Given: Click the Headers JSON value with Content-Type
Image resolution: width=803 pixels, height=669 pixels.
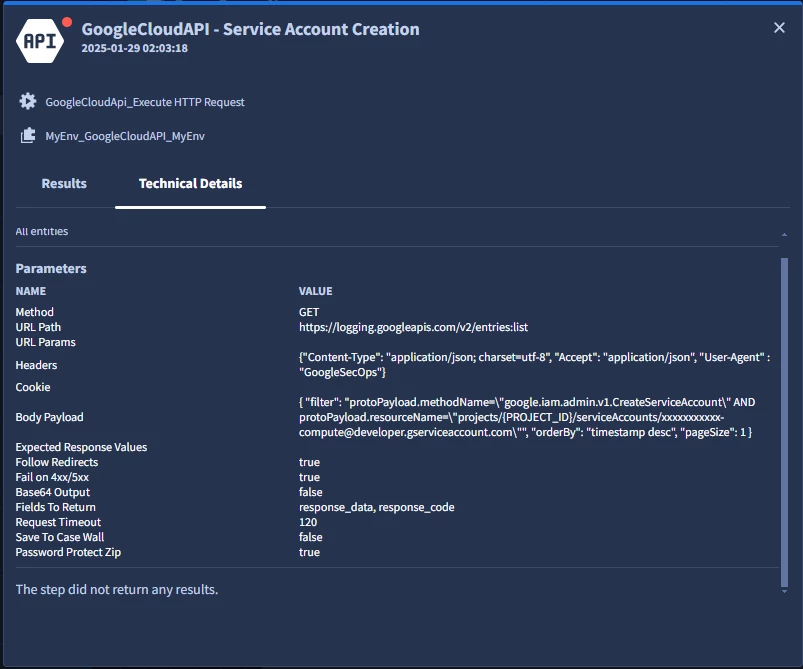Looking at the screenshot, I should coord(535,365).
